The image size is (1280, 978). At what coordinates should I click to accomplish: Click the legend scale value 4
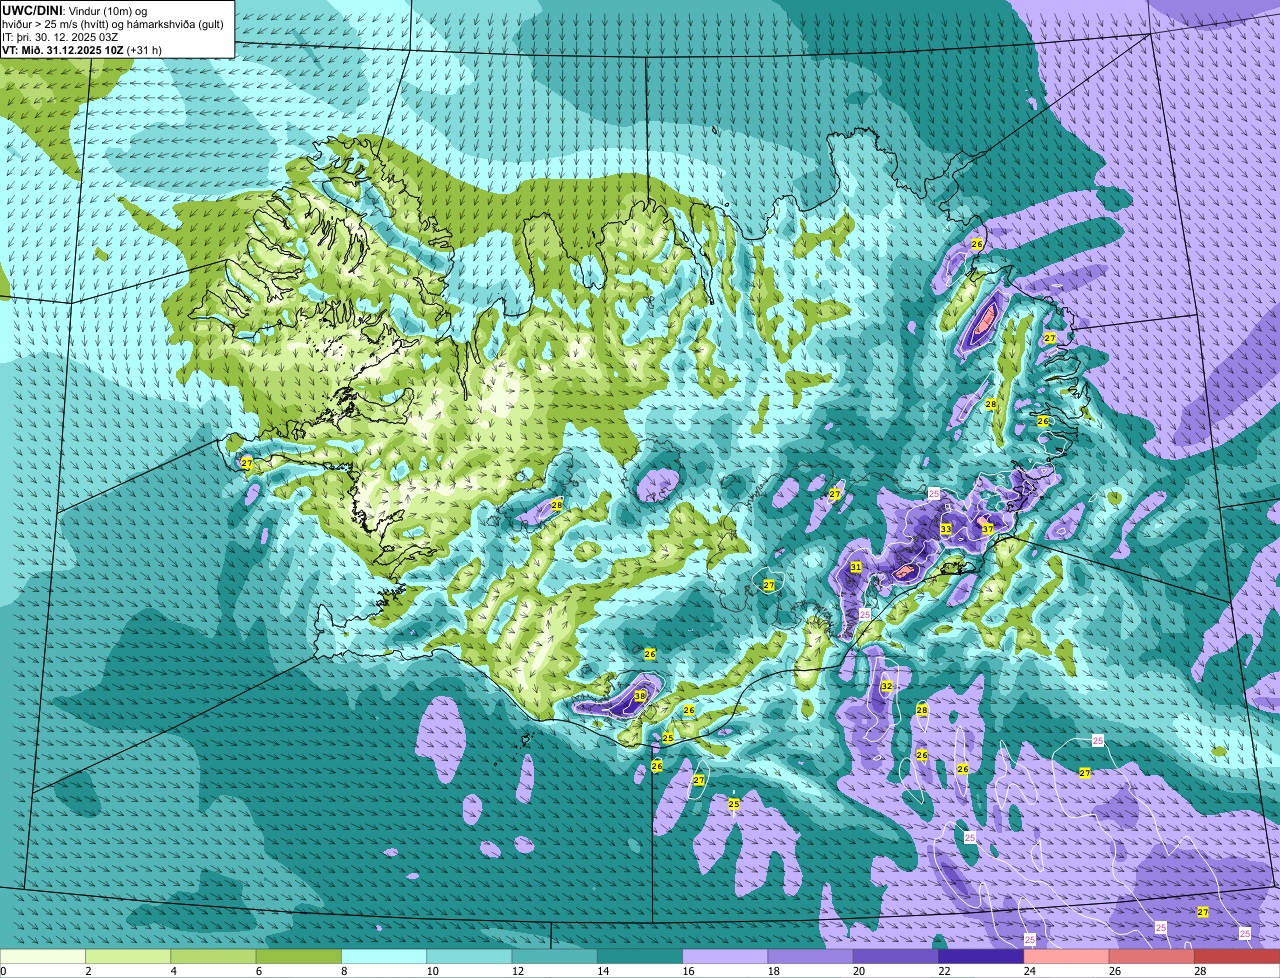tap(173, 971)
